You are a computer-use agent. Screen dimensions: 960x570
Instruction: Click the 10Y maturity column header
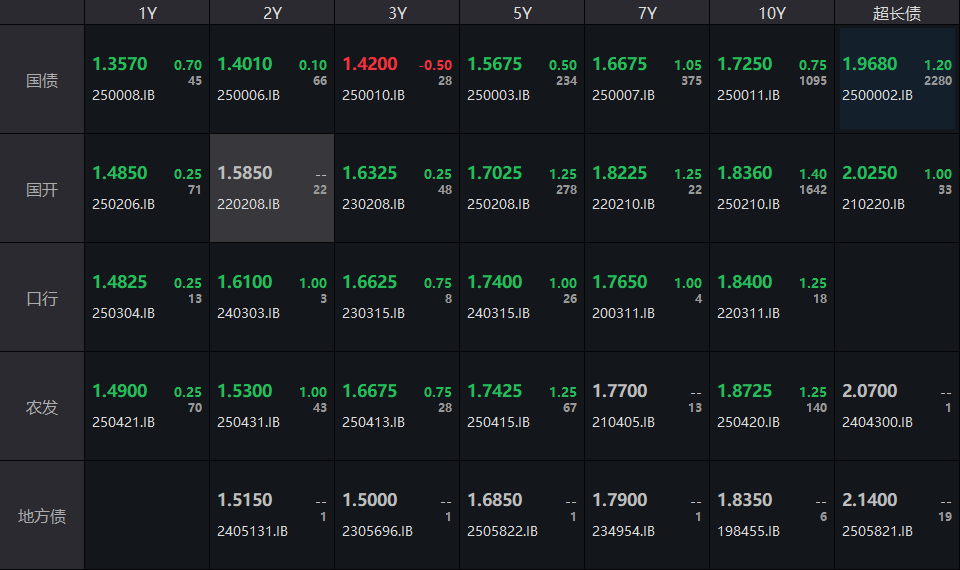point(772,13)
